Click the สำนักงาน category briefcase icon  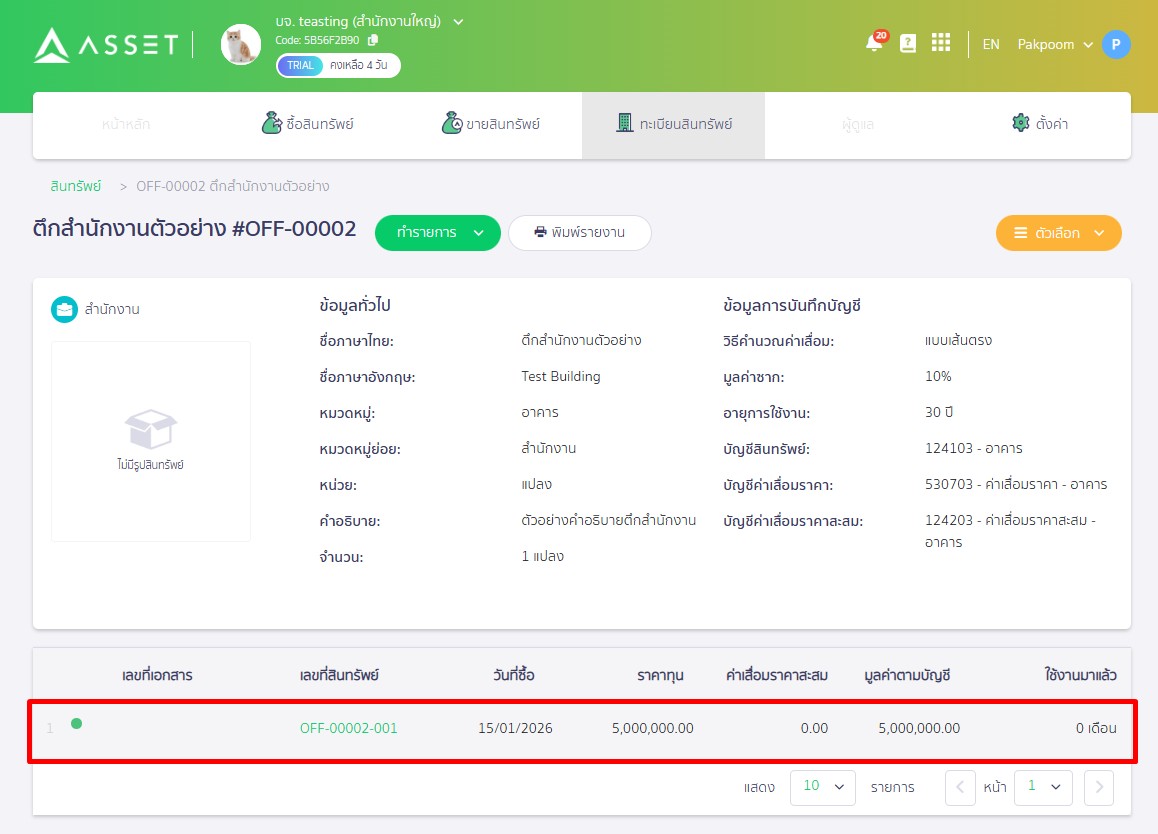(64, 309)
